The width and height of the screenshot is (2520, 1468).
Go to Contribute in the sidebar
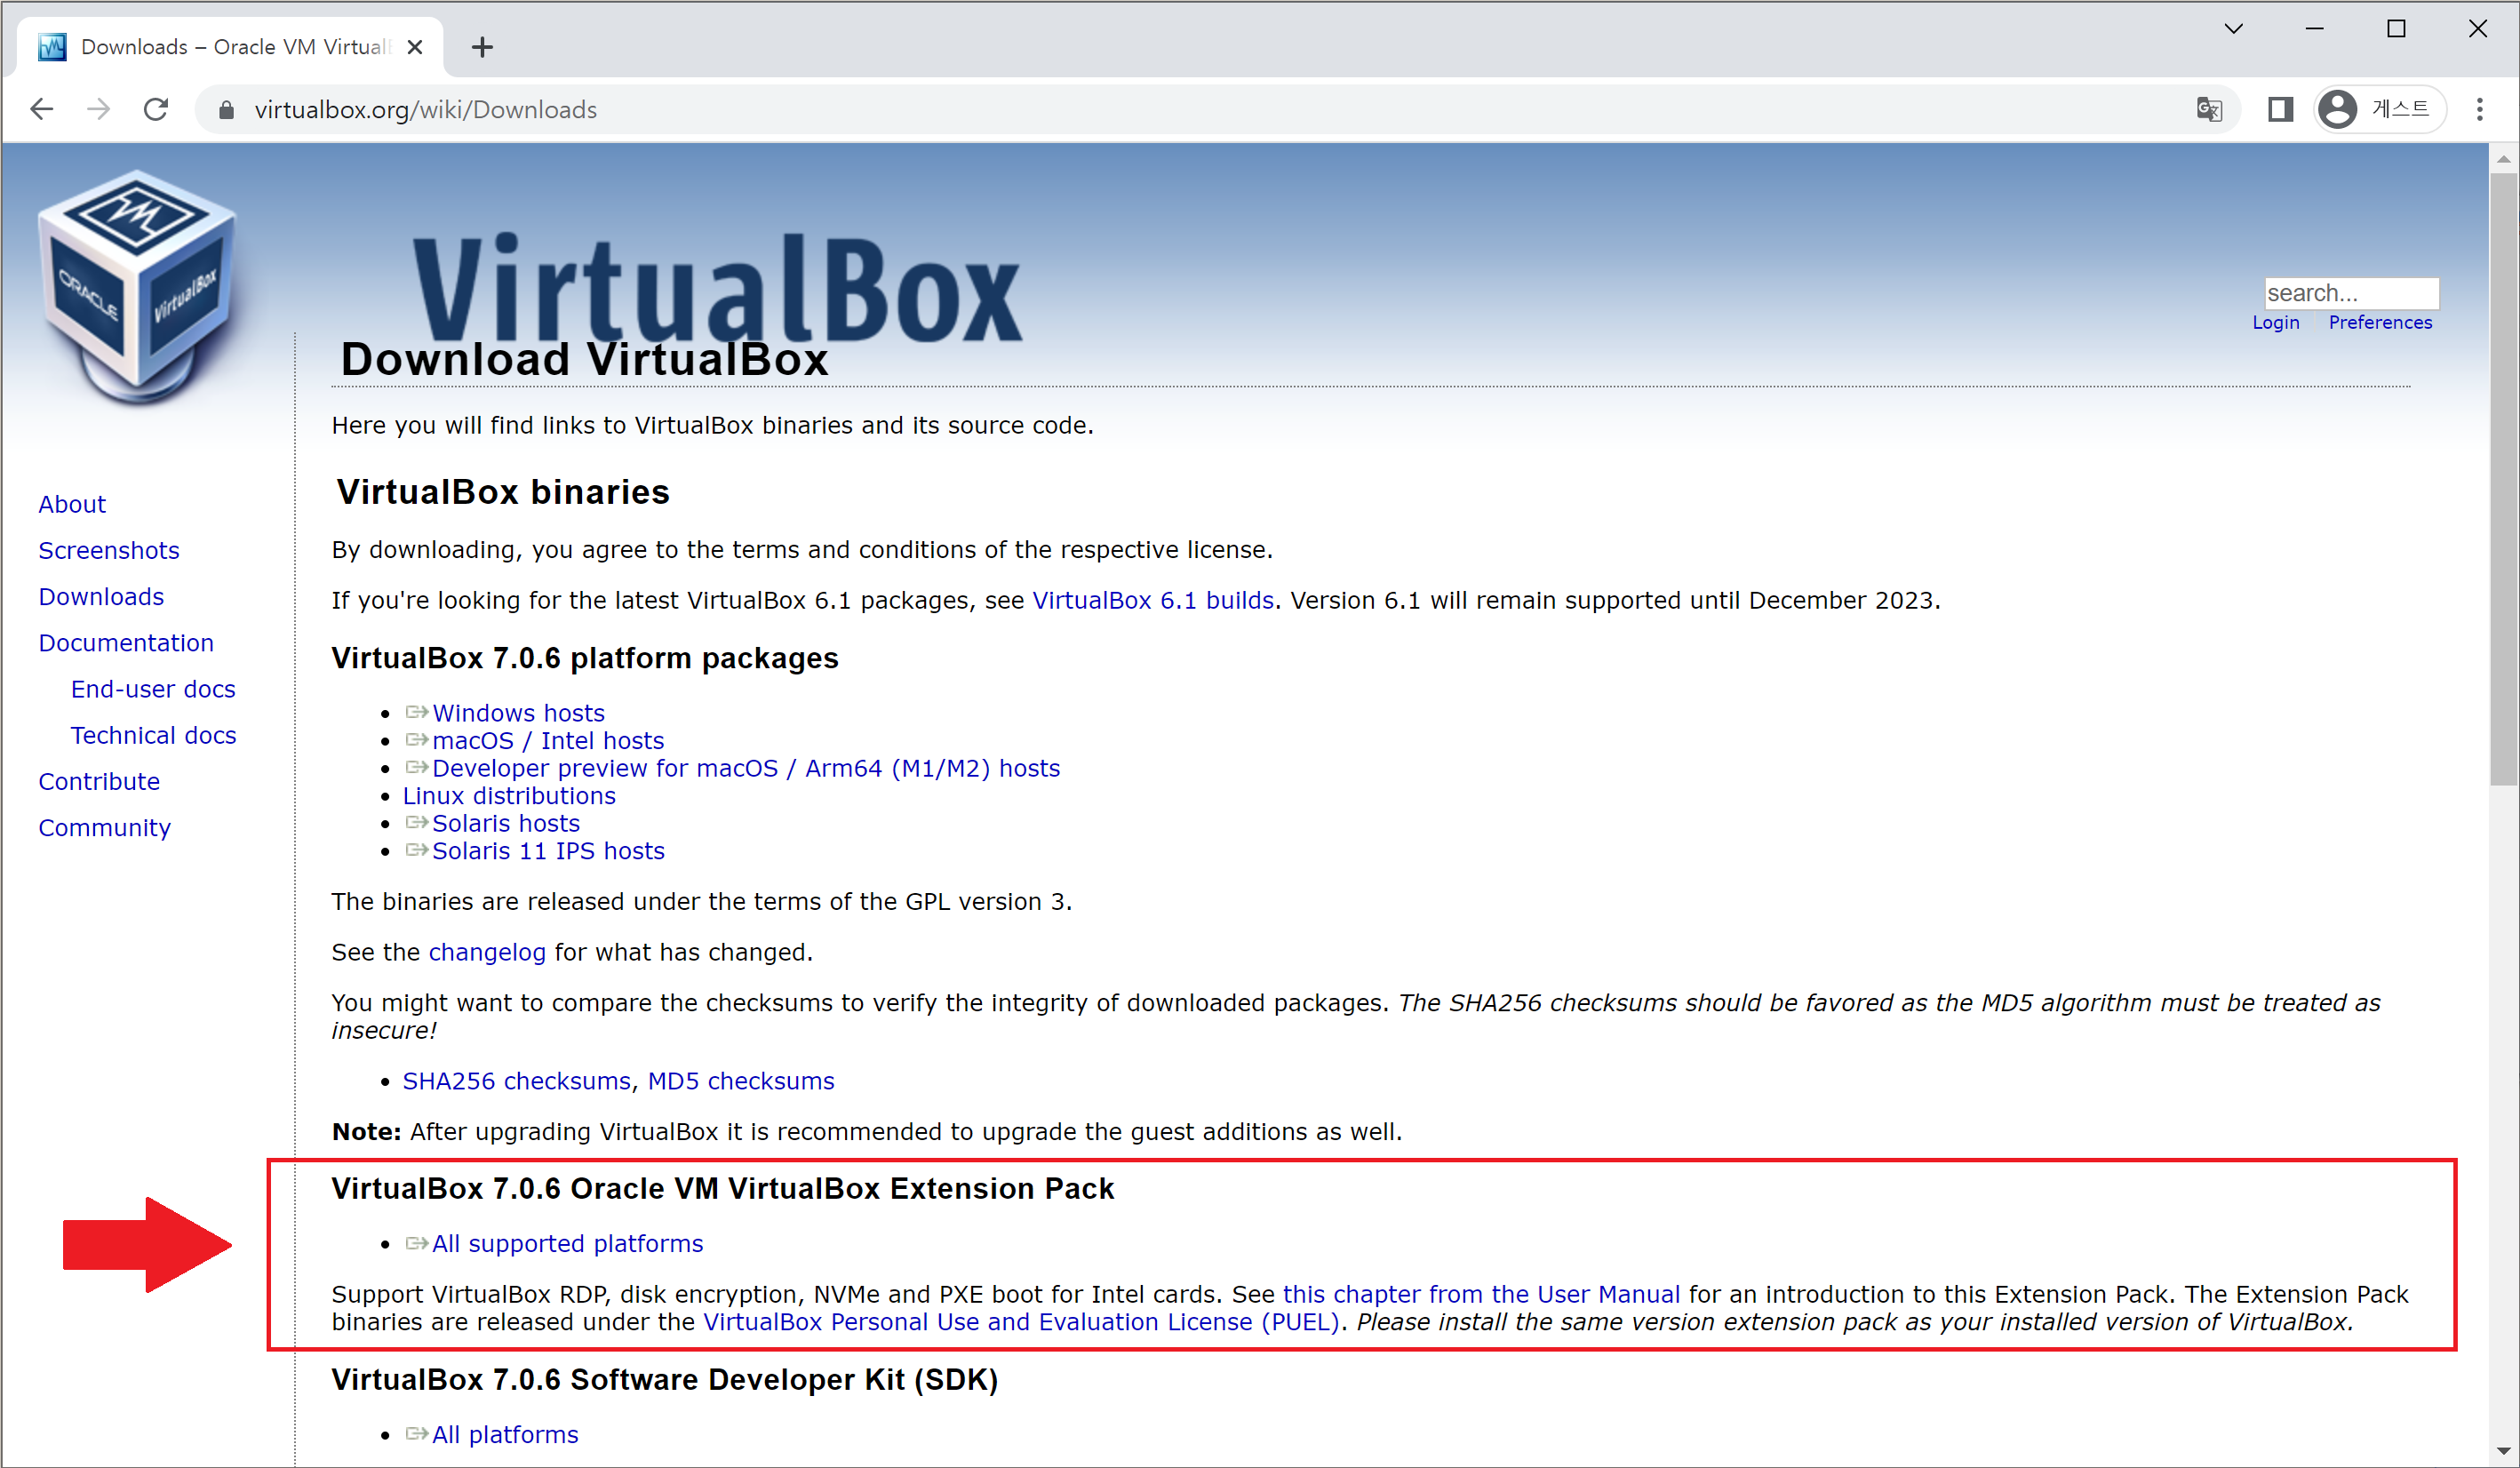click(x=99, y=780)
